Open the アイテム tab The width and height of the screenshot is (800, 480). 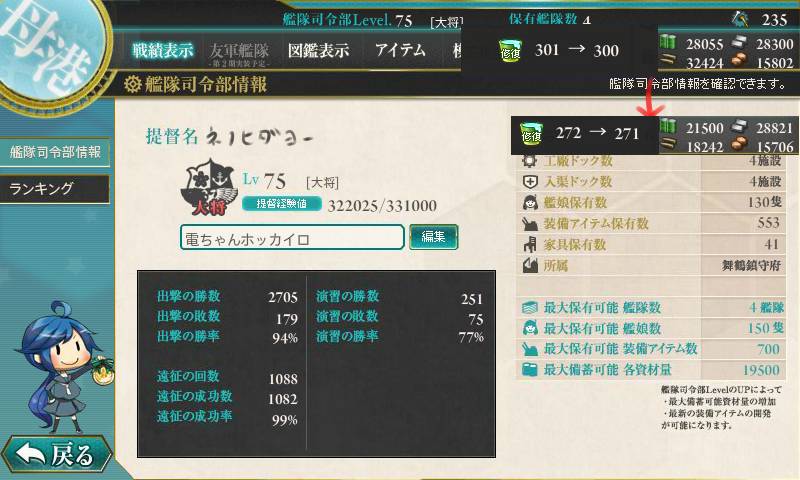tap(399, 50)
